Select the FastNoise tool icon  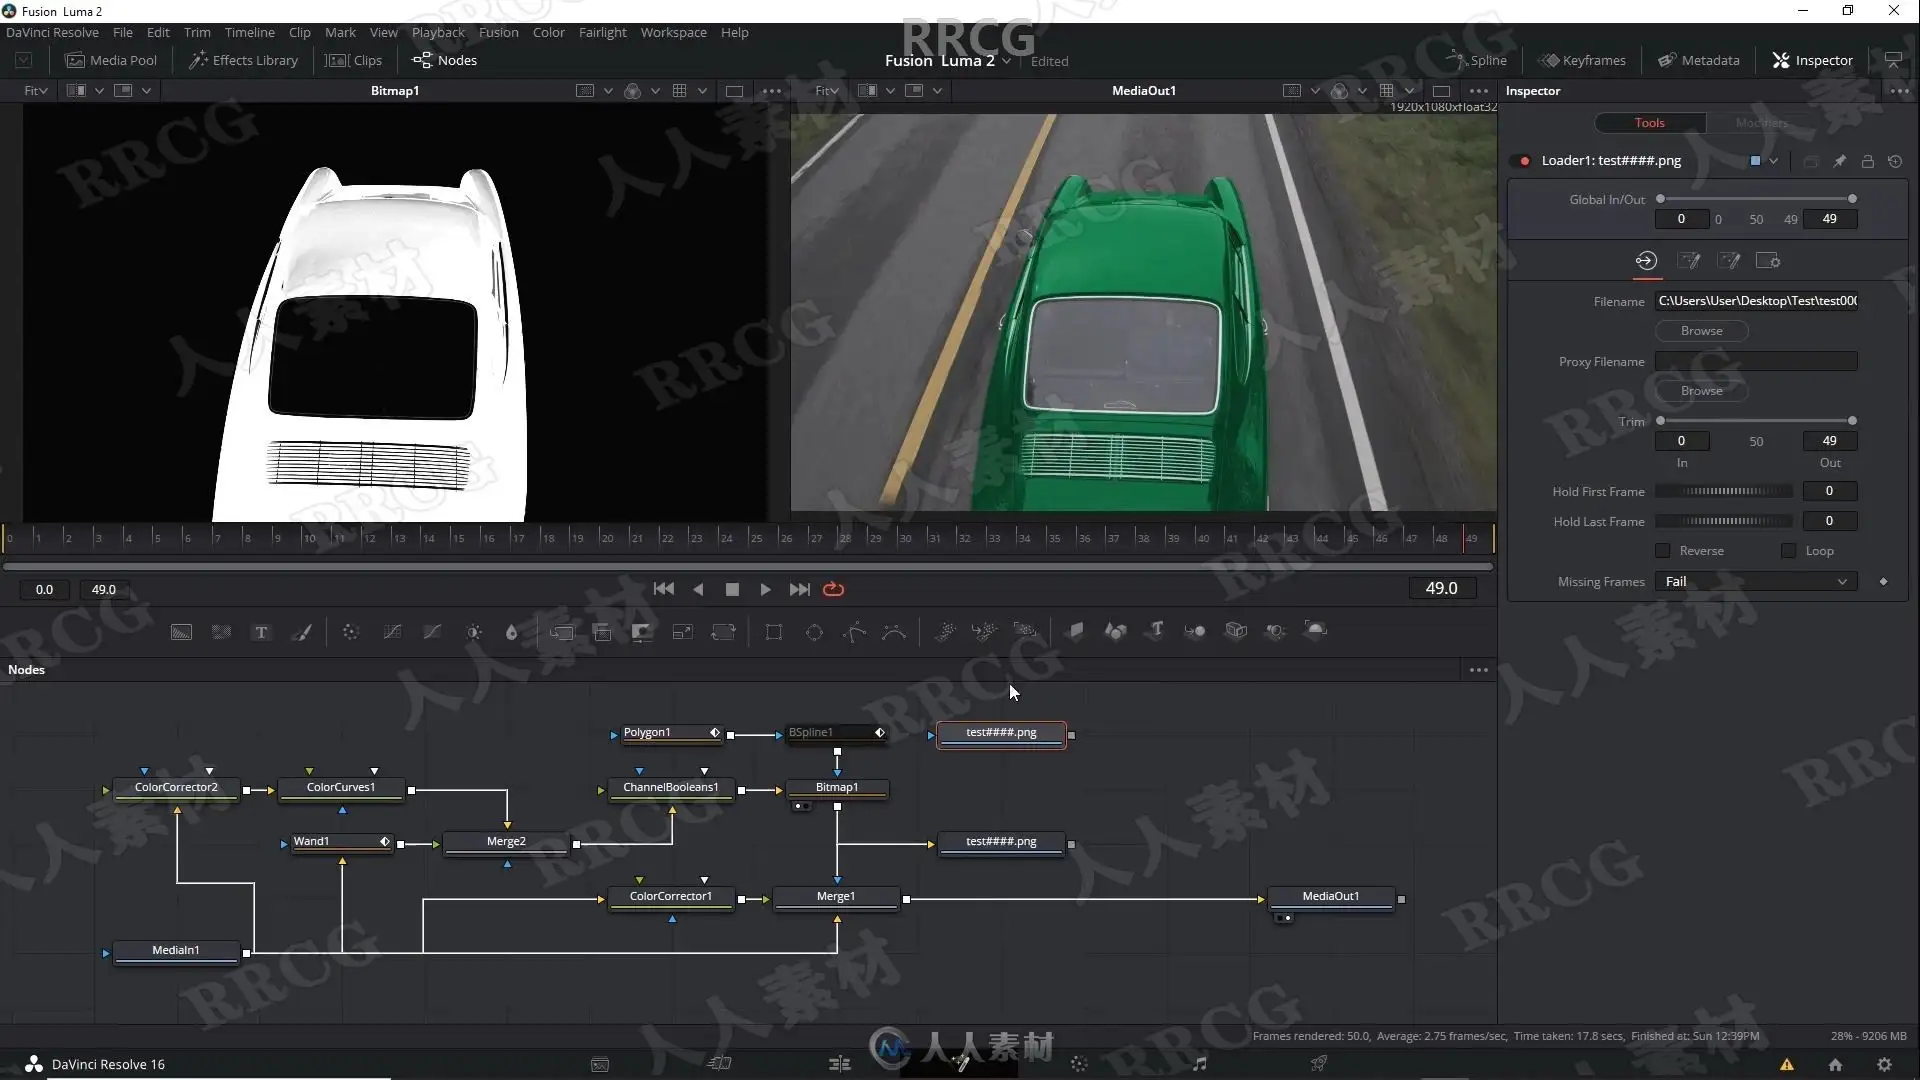[x=221, y=632]
